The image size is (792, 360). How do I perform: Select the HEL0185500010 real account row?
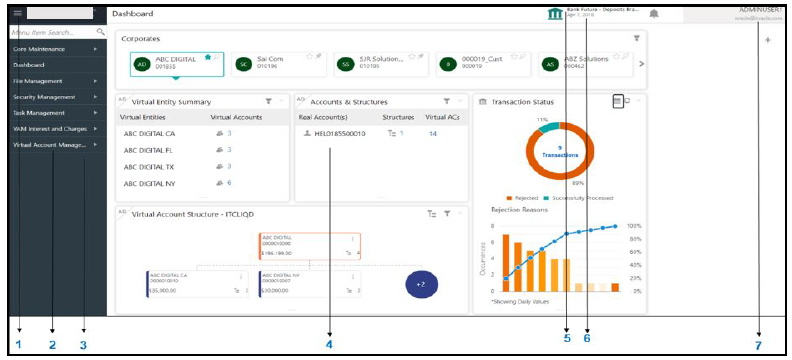pyautogui.click(x=381, y=134)
